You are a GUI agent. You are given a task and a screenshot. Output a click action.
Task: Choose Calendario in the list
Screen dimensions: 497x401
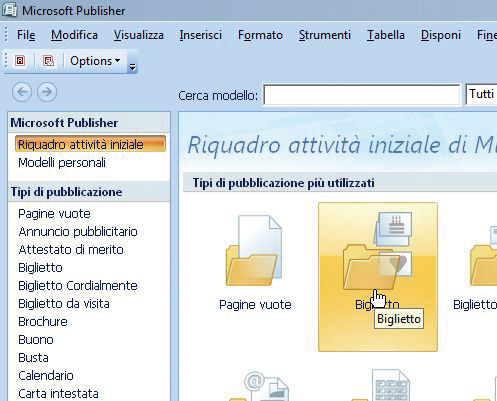coord(46,376)
